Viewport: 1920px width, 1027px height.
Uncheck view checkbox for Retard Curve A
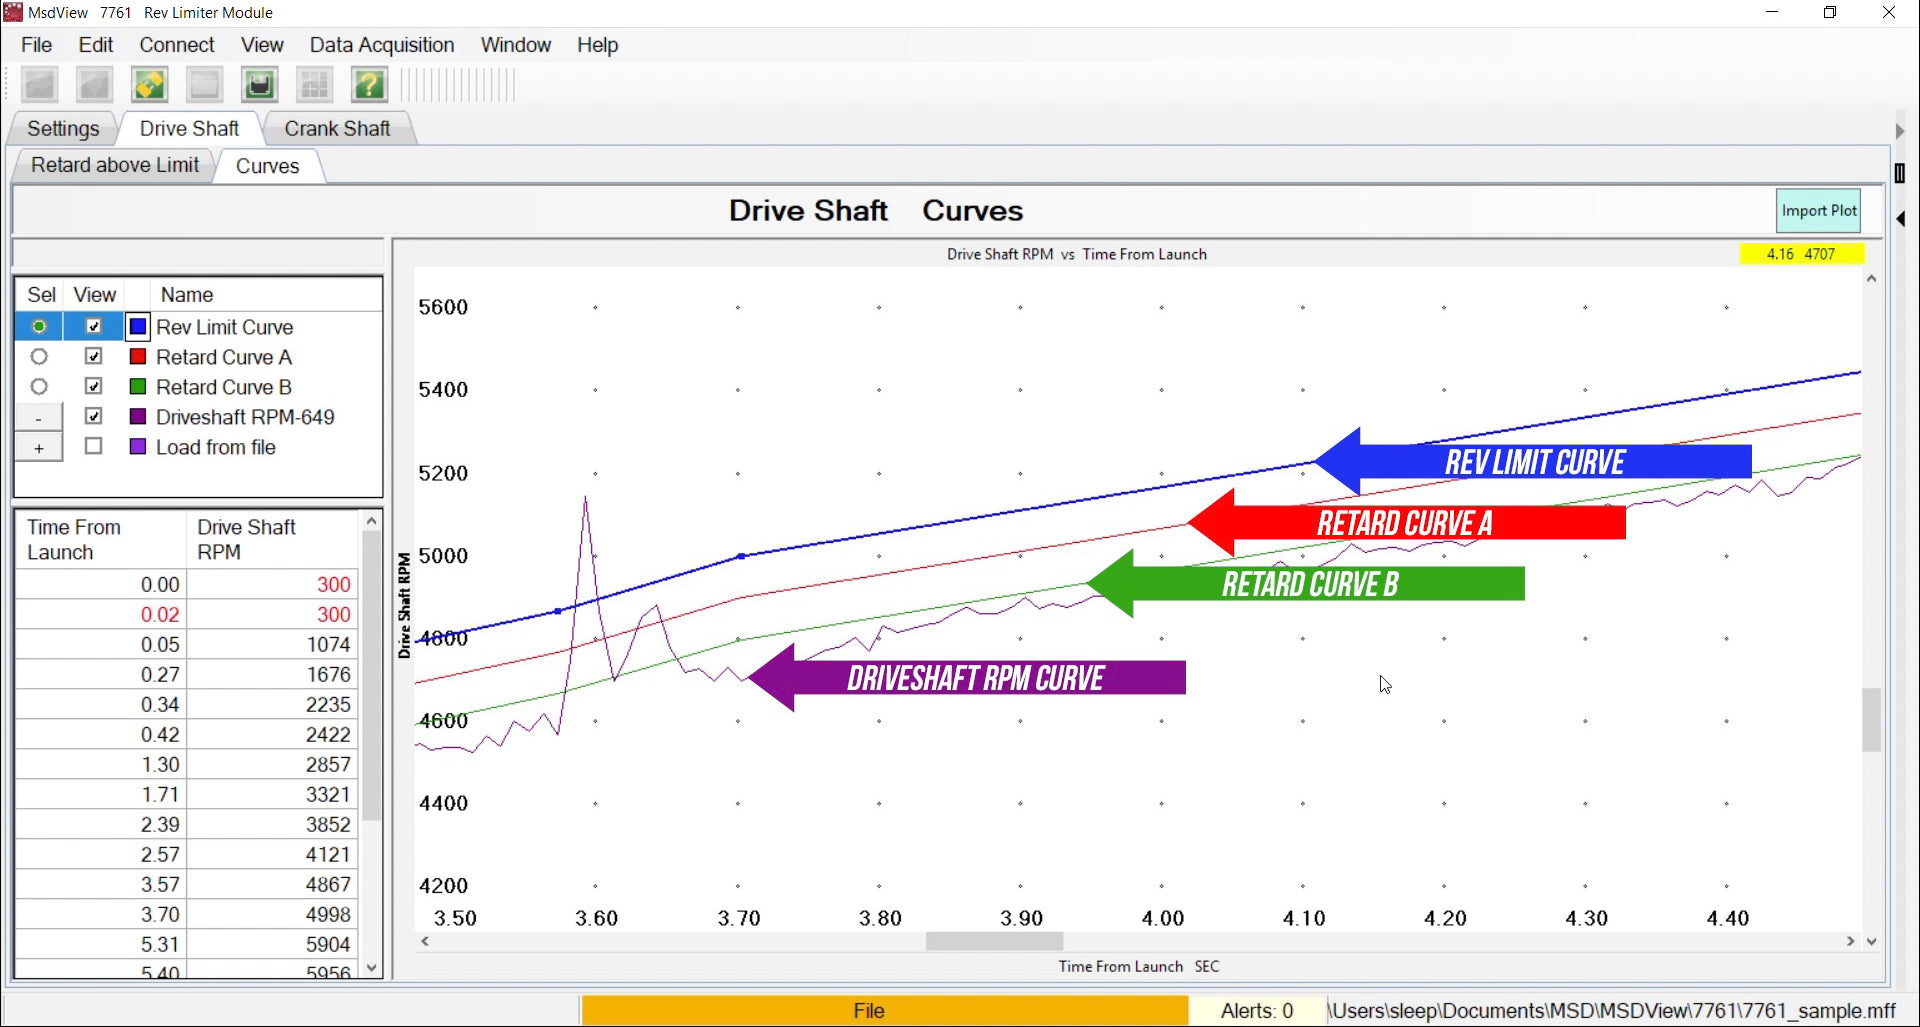point(94,357)
